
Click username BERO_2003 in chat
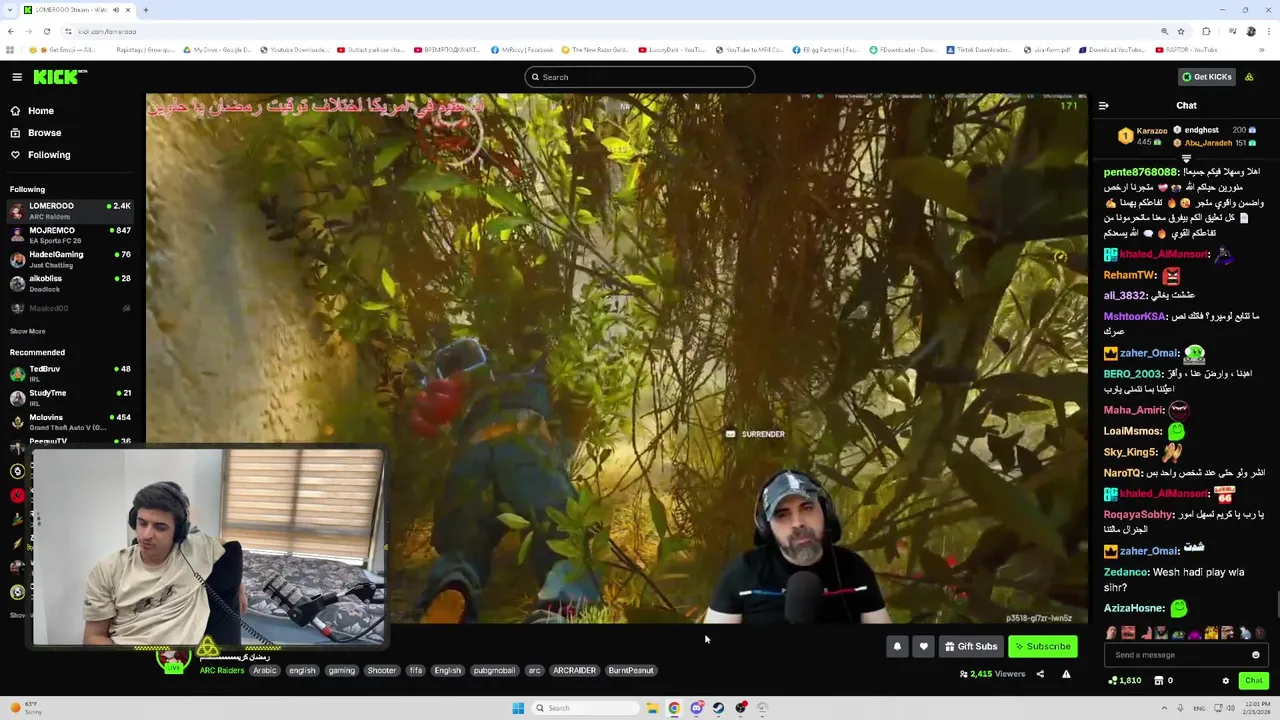click(x=1132, y=374)
